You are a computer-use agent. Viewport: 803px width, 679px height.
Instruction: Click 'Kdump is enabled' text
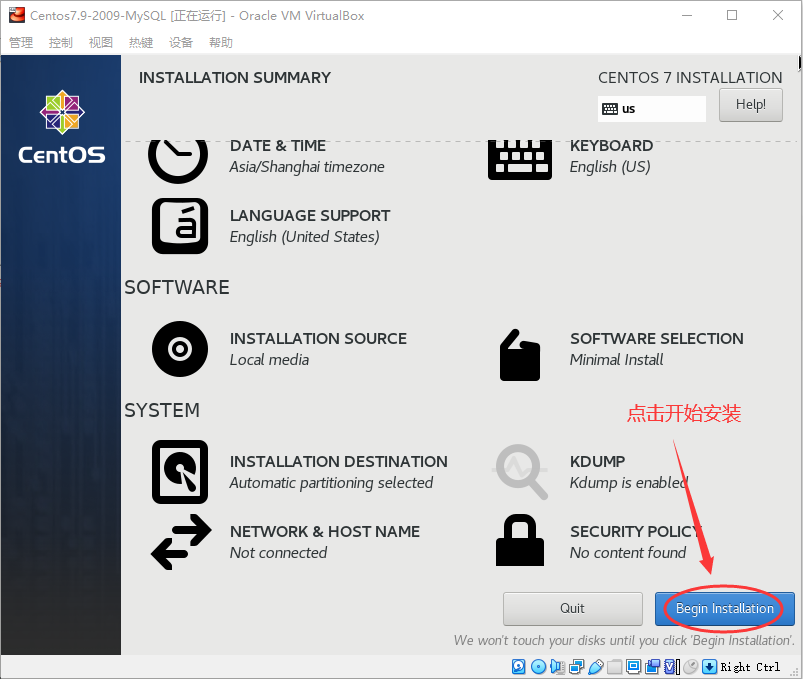pos(629,483)
